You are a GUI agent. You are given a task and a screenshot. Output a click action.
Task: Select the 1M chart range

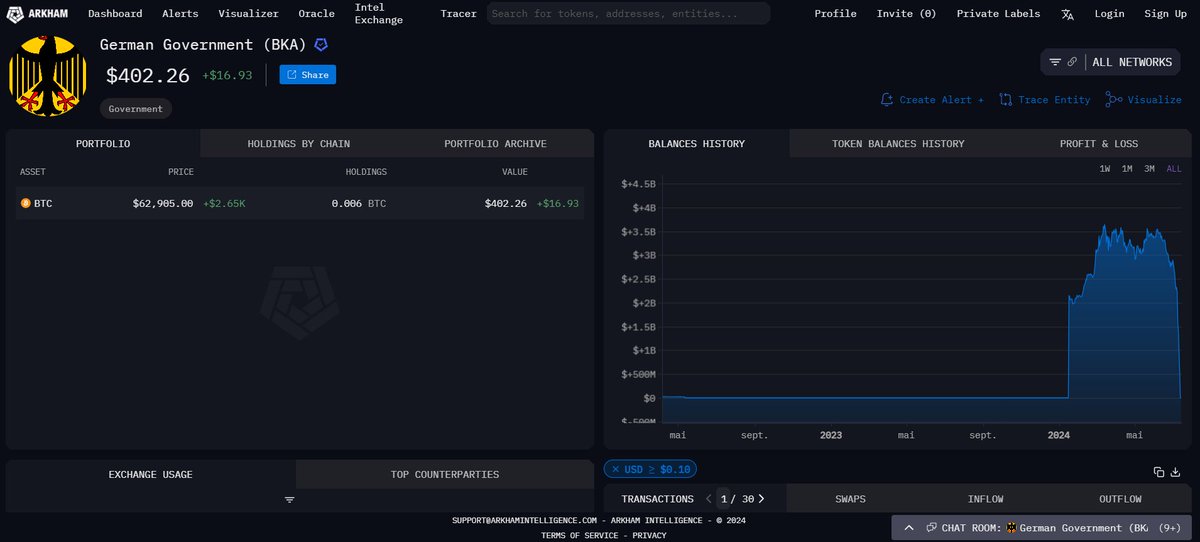pyautogui.click(x=1127, y=169)
